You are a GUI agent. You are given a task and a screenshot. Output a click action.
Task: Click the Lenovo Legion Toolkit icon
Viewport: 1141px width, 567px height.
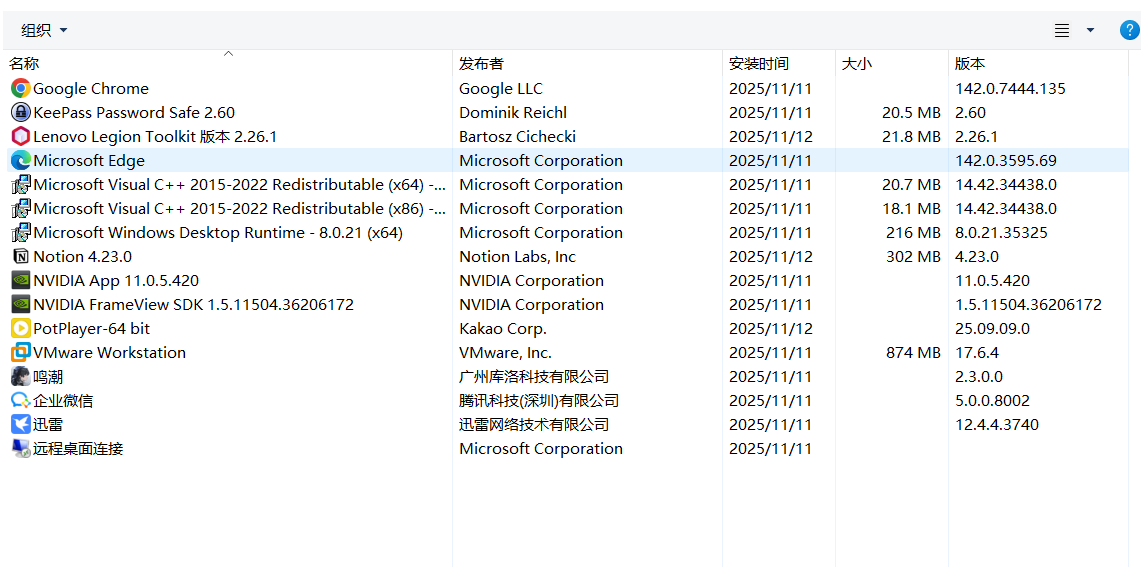20,137
